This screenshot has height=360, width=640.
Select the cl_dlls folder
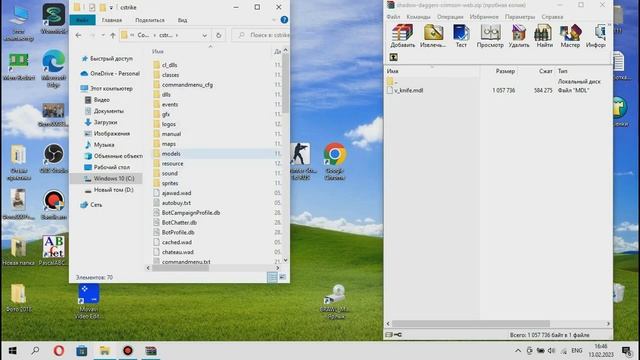click(x=169, y=65)
